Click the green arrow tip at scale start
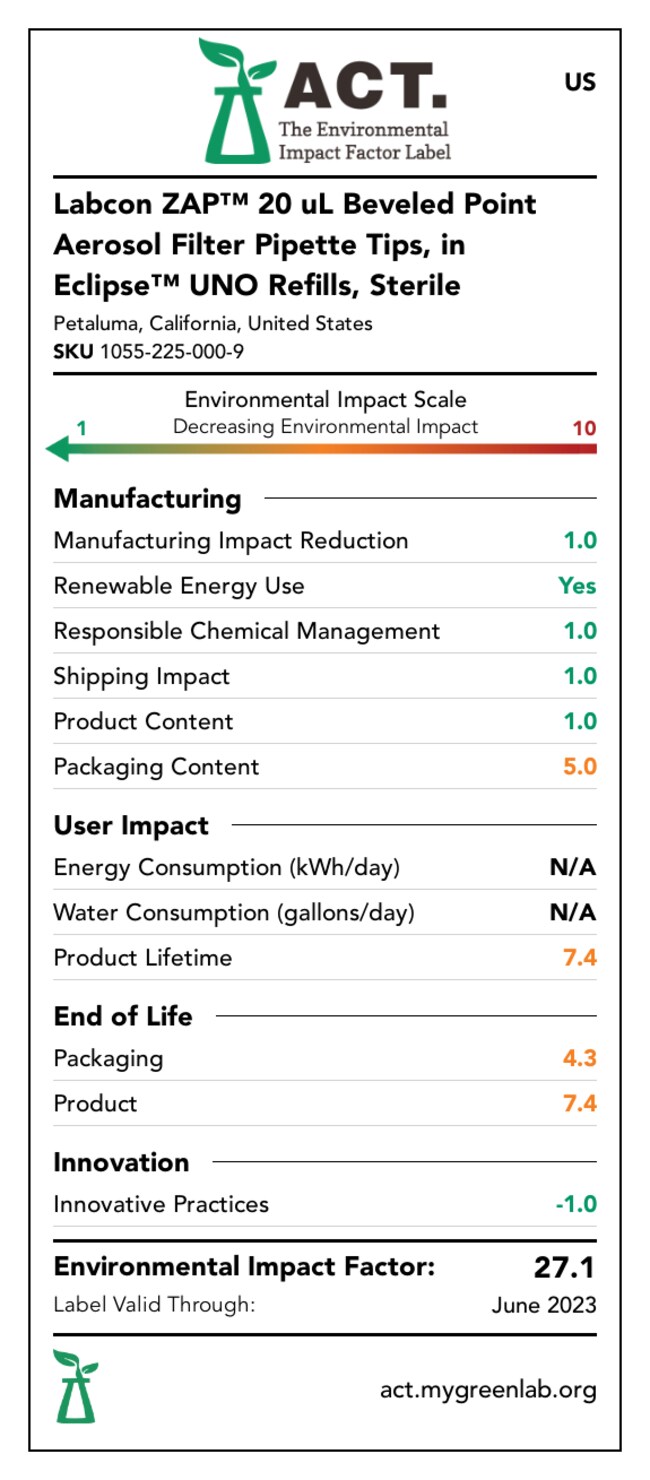The height and width of the screenshot is (1480, 650). click(x=58, y=449)
